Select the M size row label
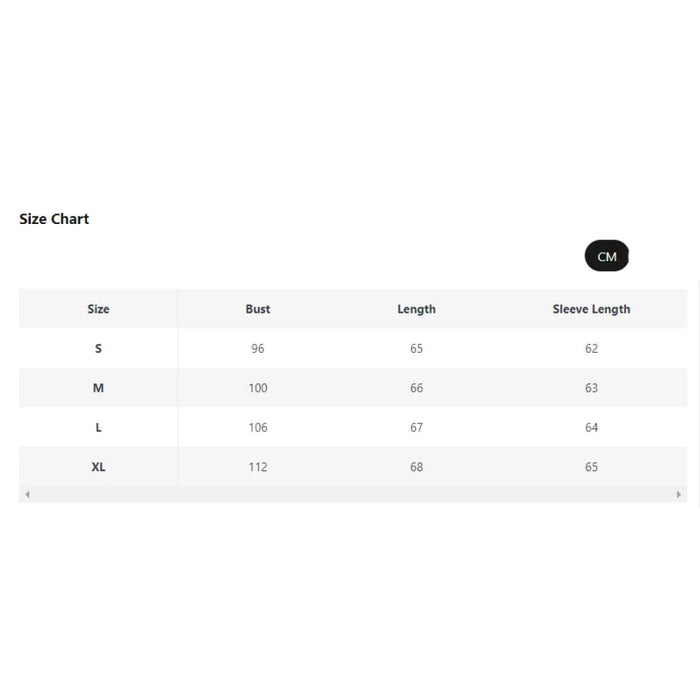The image size is (700, 700). pos(98,388)
